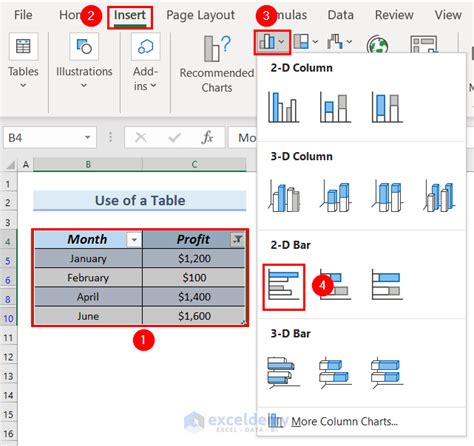
Task: Choose the 3-D 100% Stacked Column chart
Action: pos(387,196)
